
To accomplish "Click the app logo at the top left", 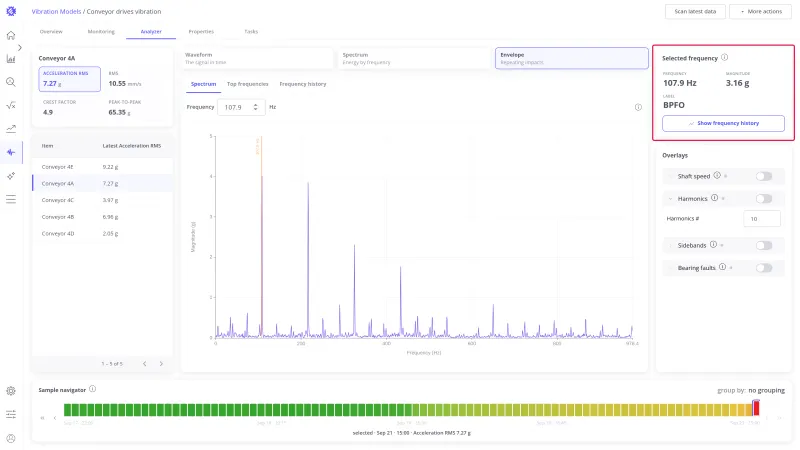I will pyautogui.click(x=11, y=11).
